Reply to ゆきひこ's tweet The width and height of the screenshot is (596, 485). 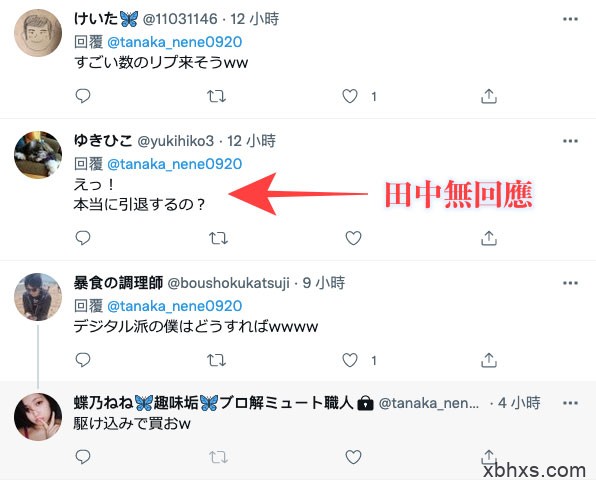point(83,238)
